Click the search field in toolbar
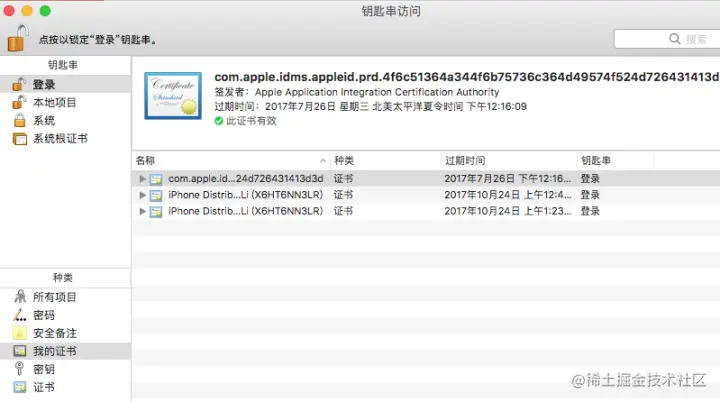The image size is (720, 402). [667, 39]
